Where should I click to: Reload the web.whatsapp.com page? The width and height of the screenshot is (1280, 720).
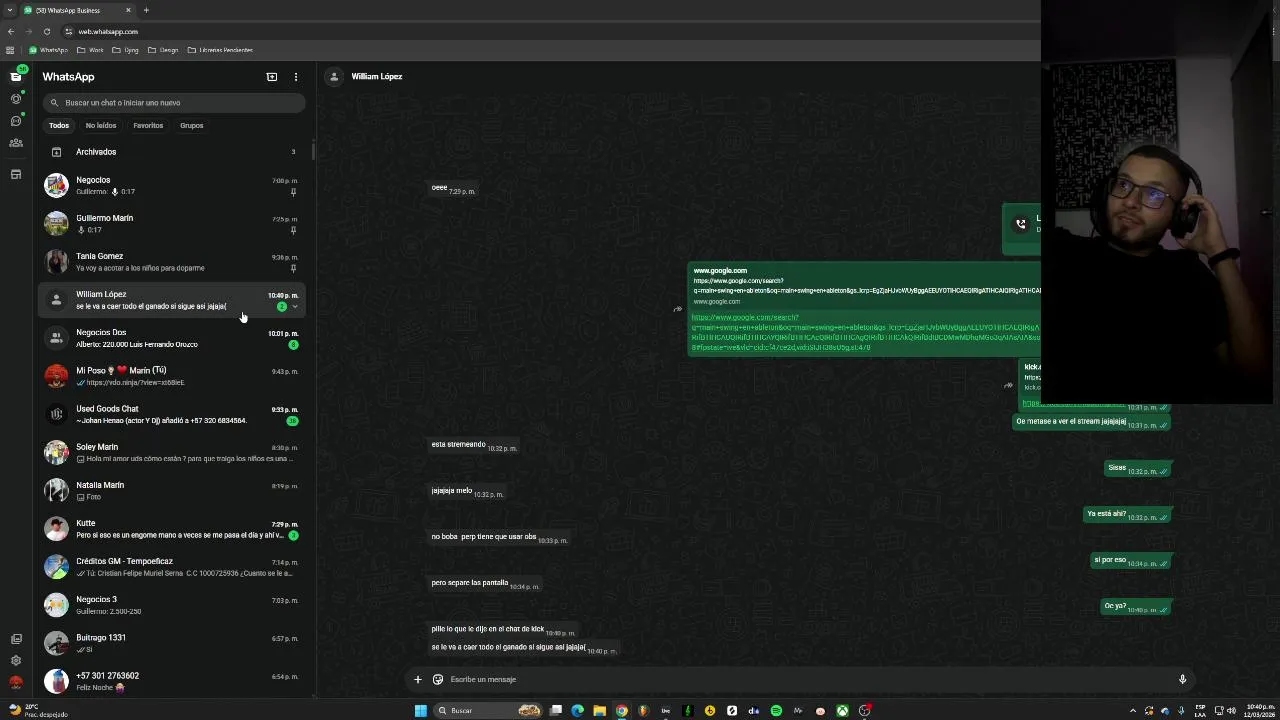(46, 31)
